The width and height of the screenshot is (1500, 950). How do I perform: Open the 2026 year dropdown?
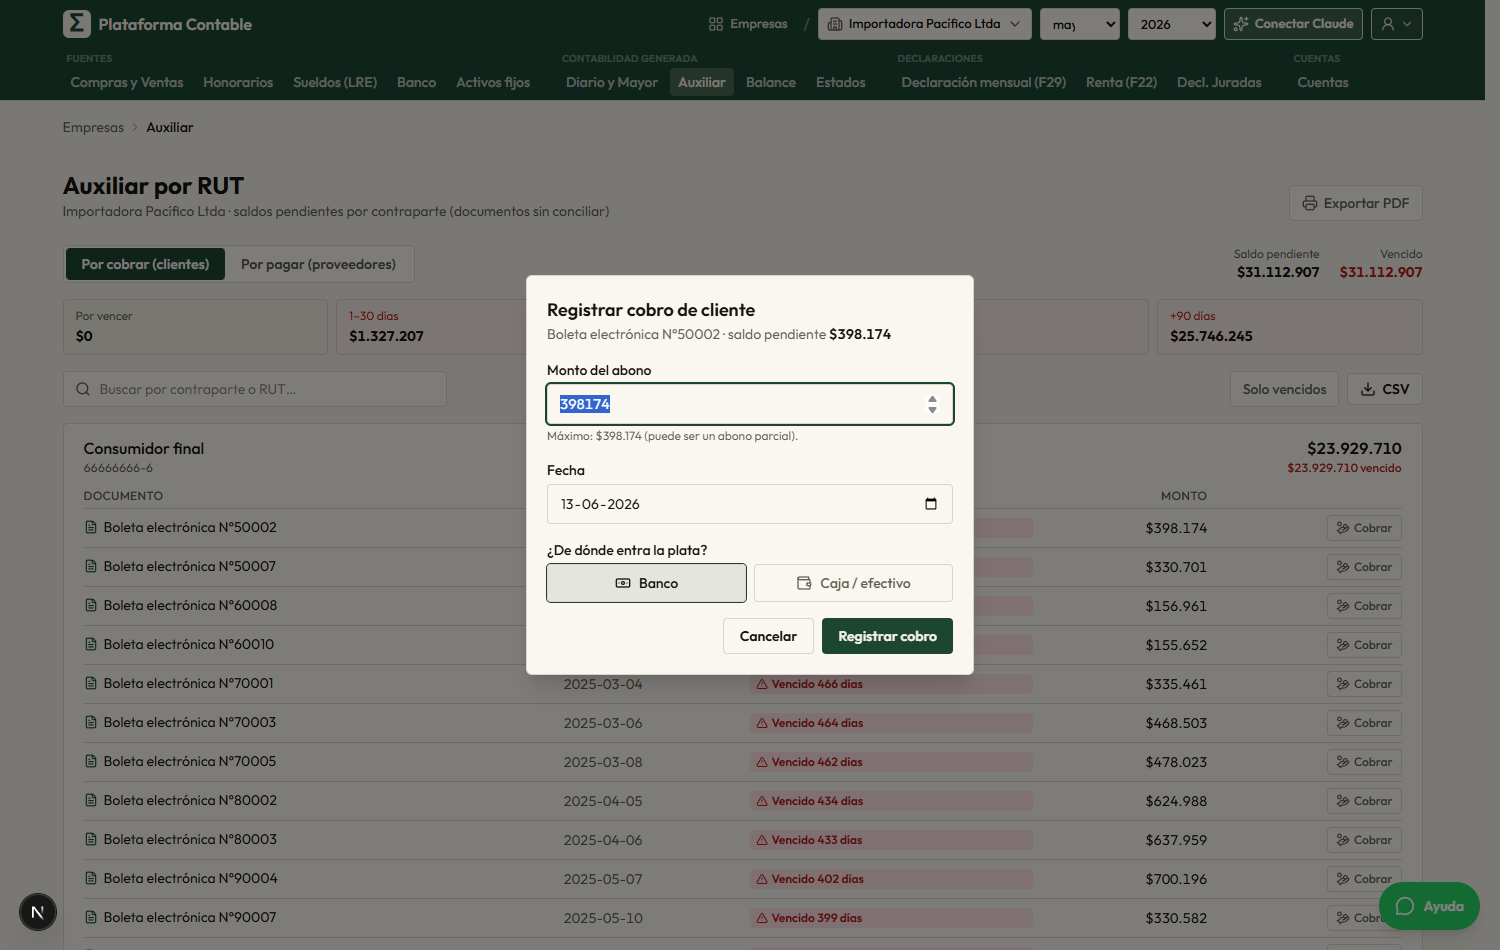(x=1171, y=24)
